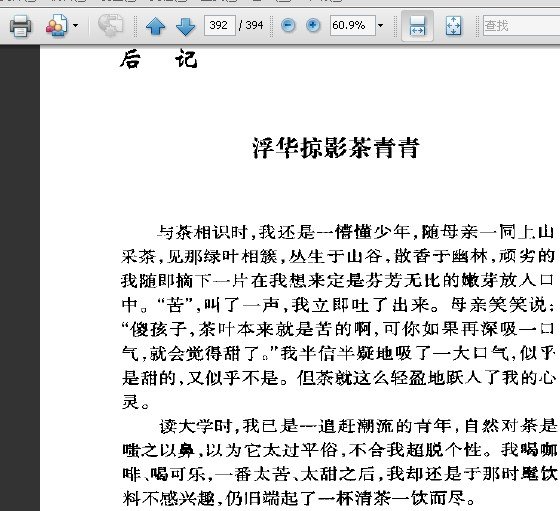Click the 后记 heading

[x=159, y=59]
